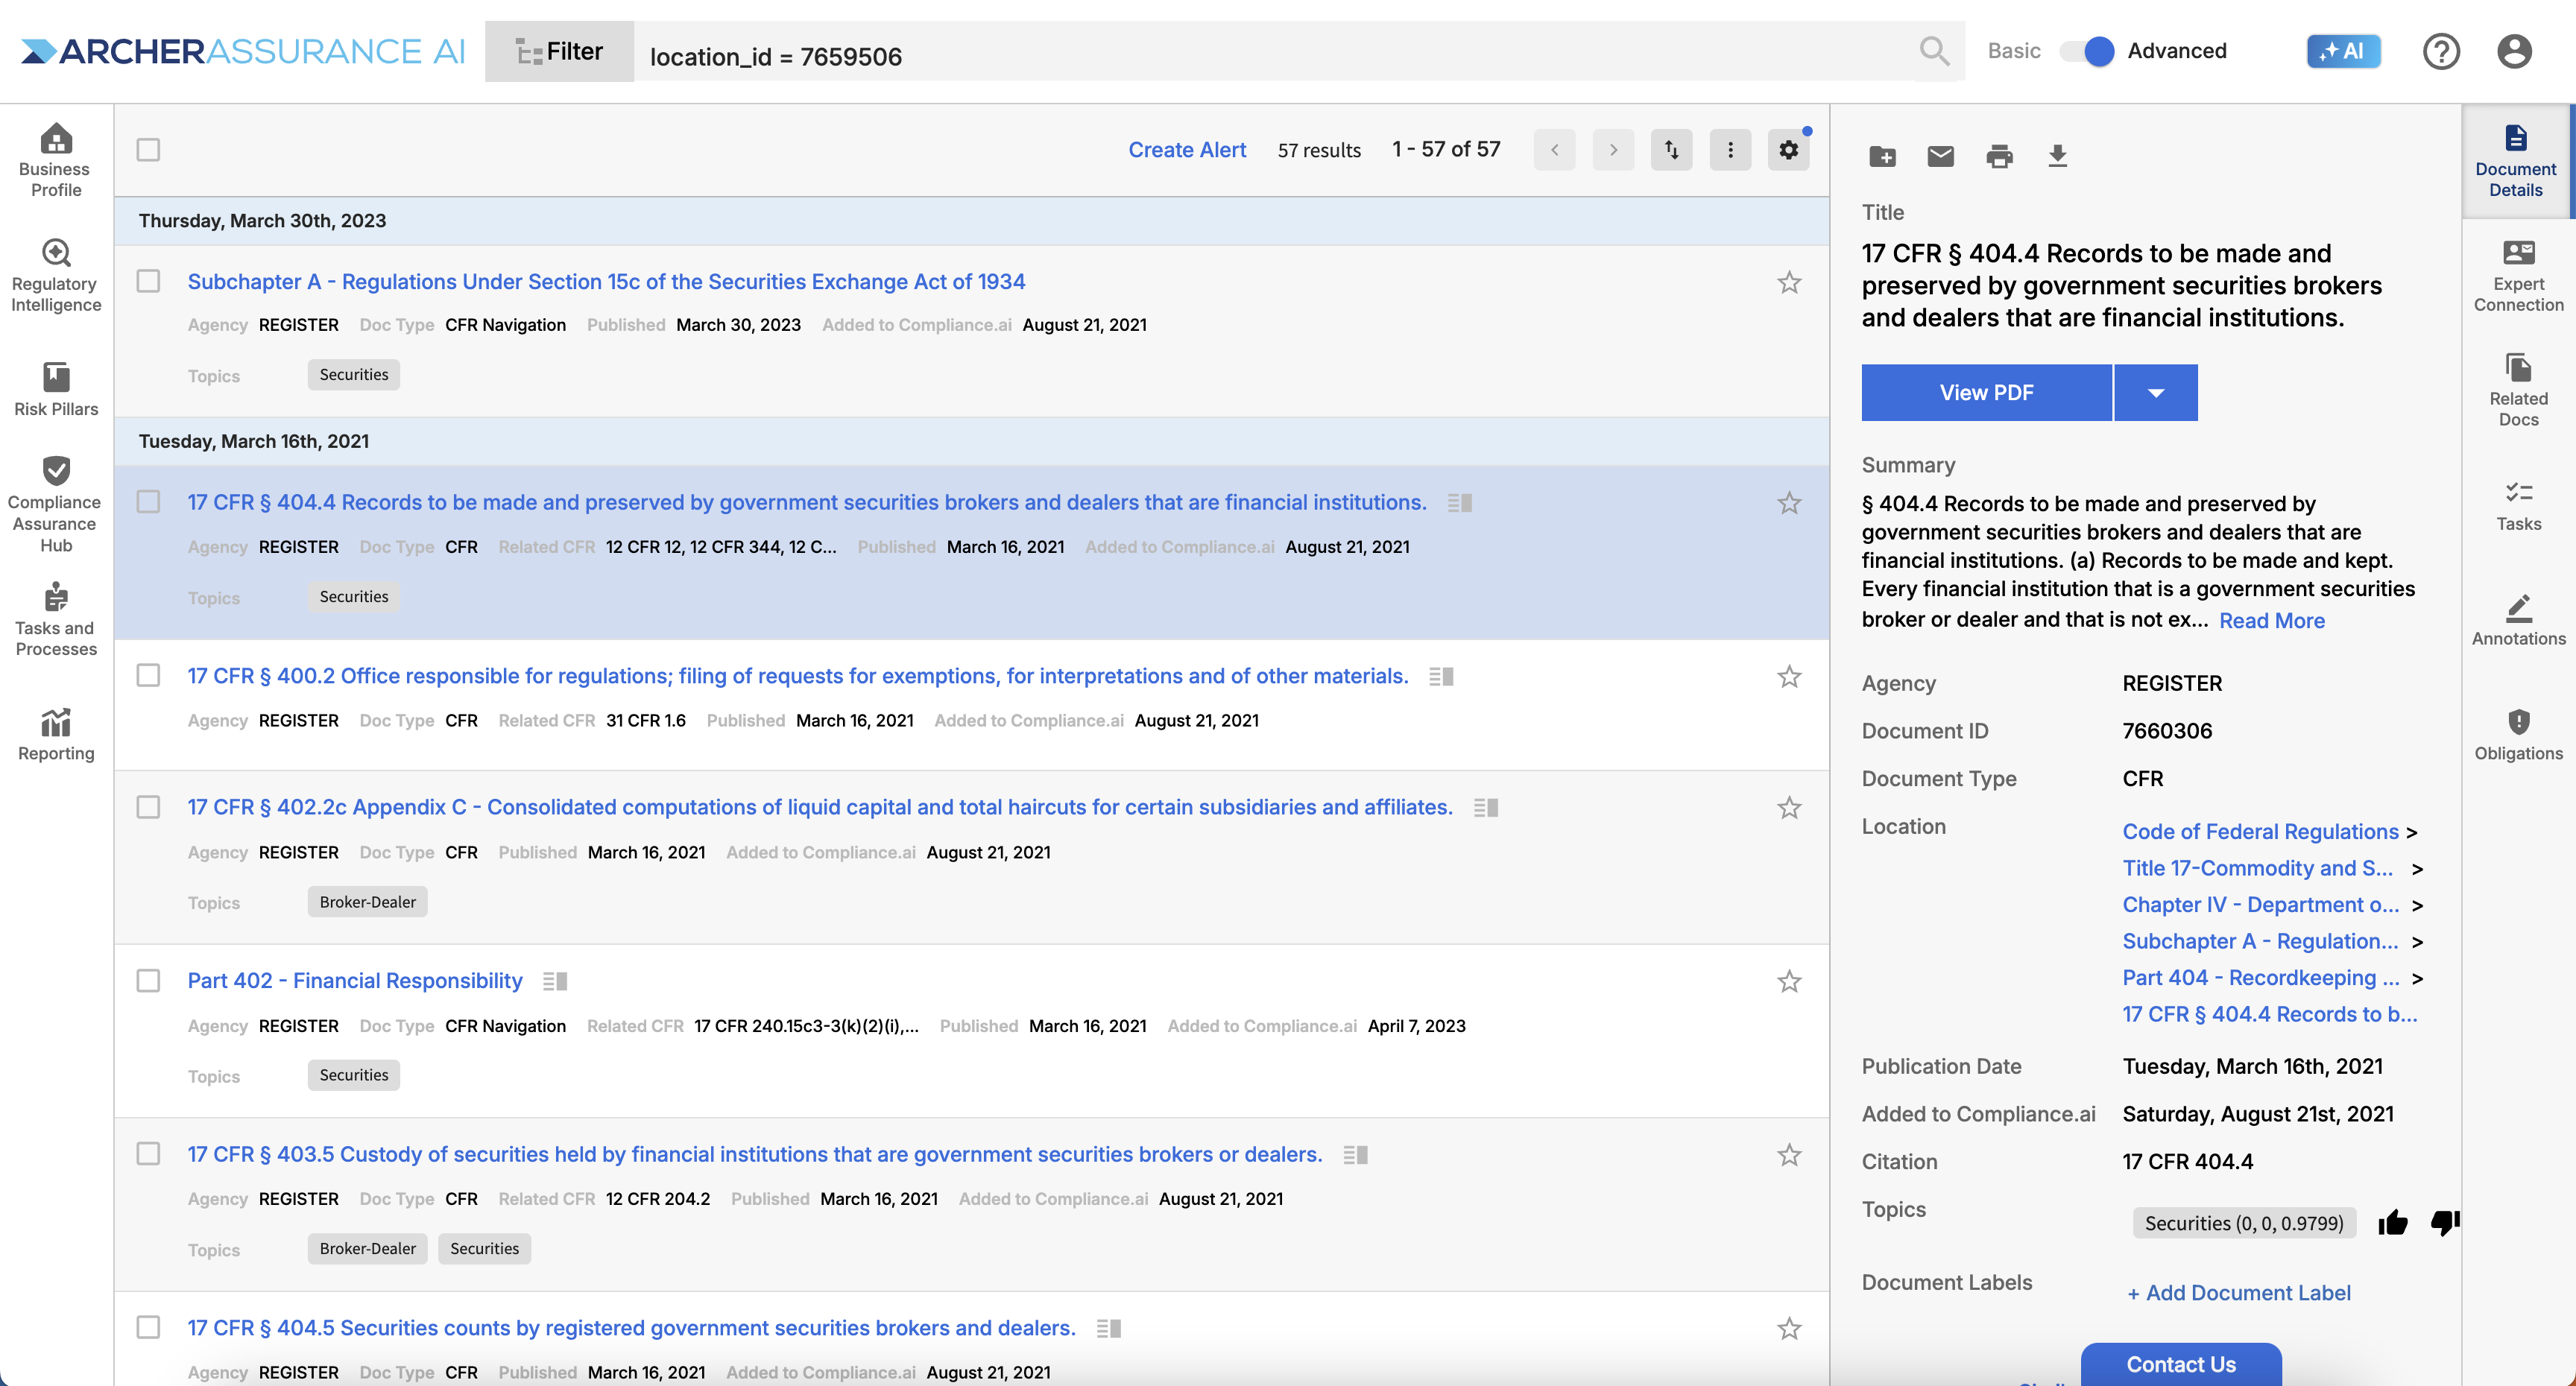Star the 17 CFR § 400.2 result
Image resolution: width=2576 pixels, height=1386 pixels.
1789,677
